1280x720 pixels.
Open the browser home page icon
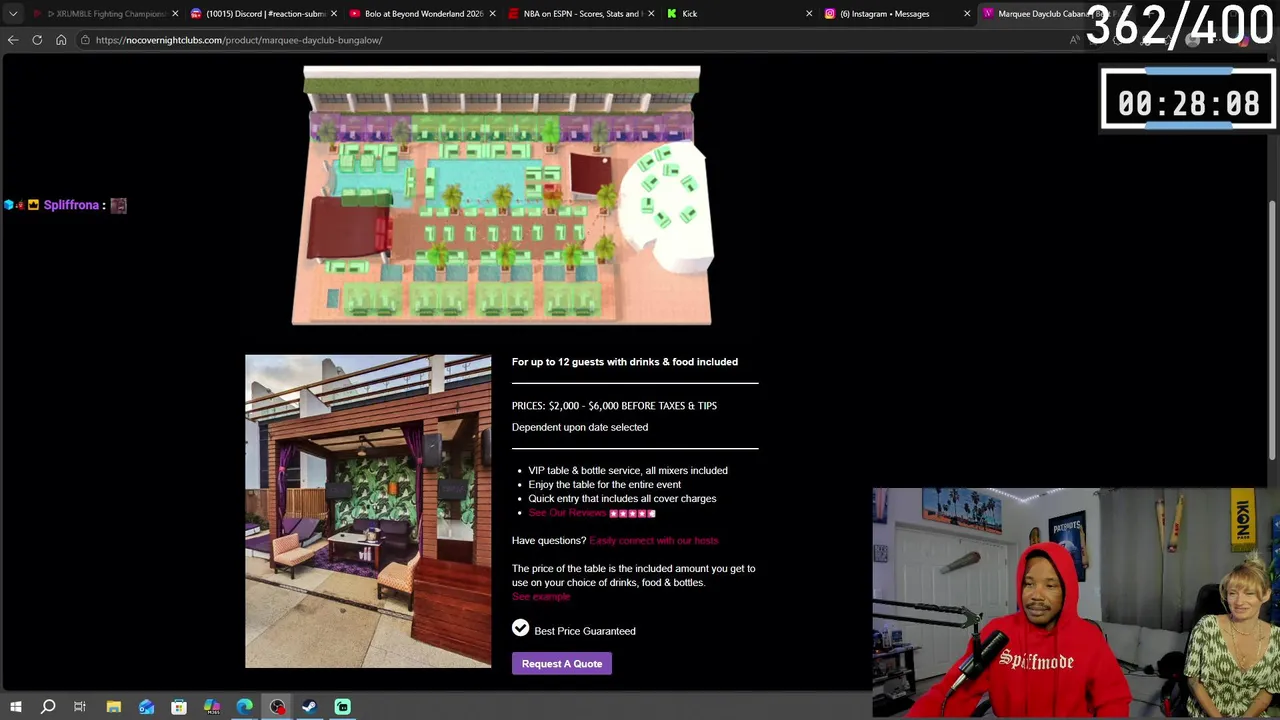[61, 40]
